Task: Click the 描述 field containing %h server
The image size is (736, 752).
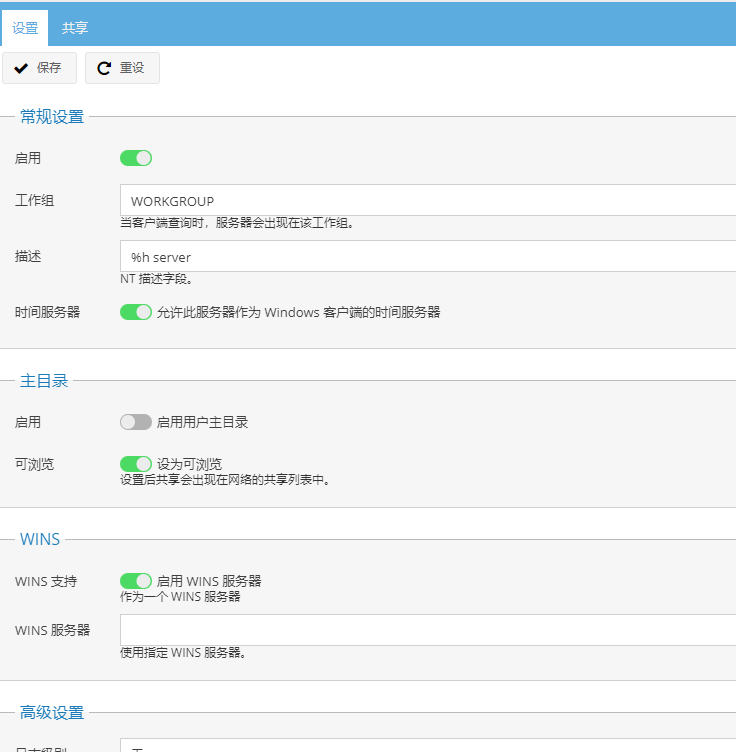Action: pyautogui.click(x=428, y=257)
